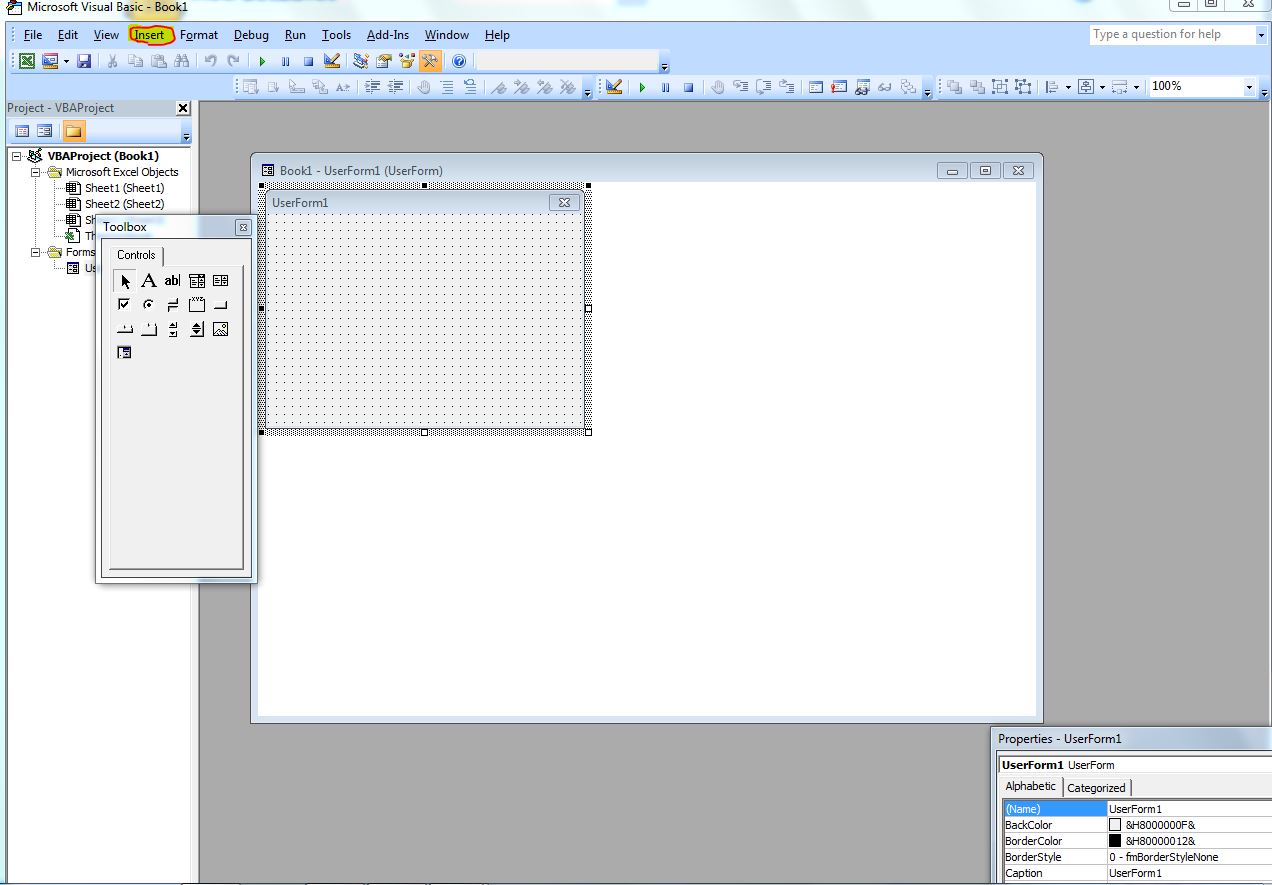Switch to the Categorized tab in Properties

1096,787
